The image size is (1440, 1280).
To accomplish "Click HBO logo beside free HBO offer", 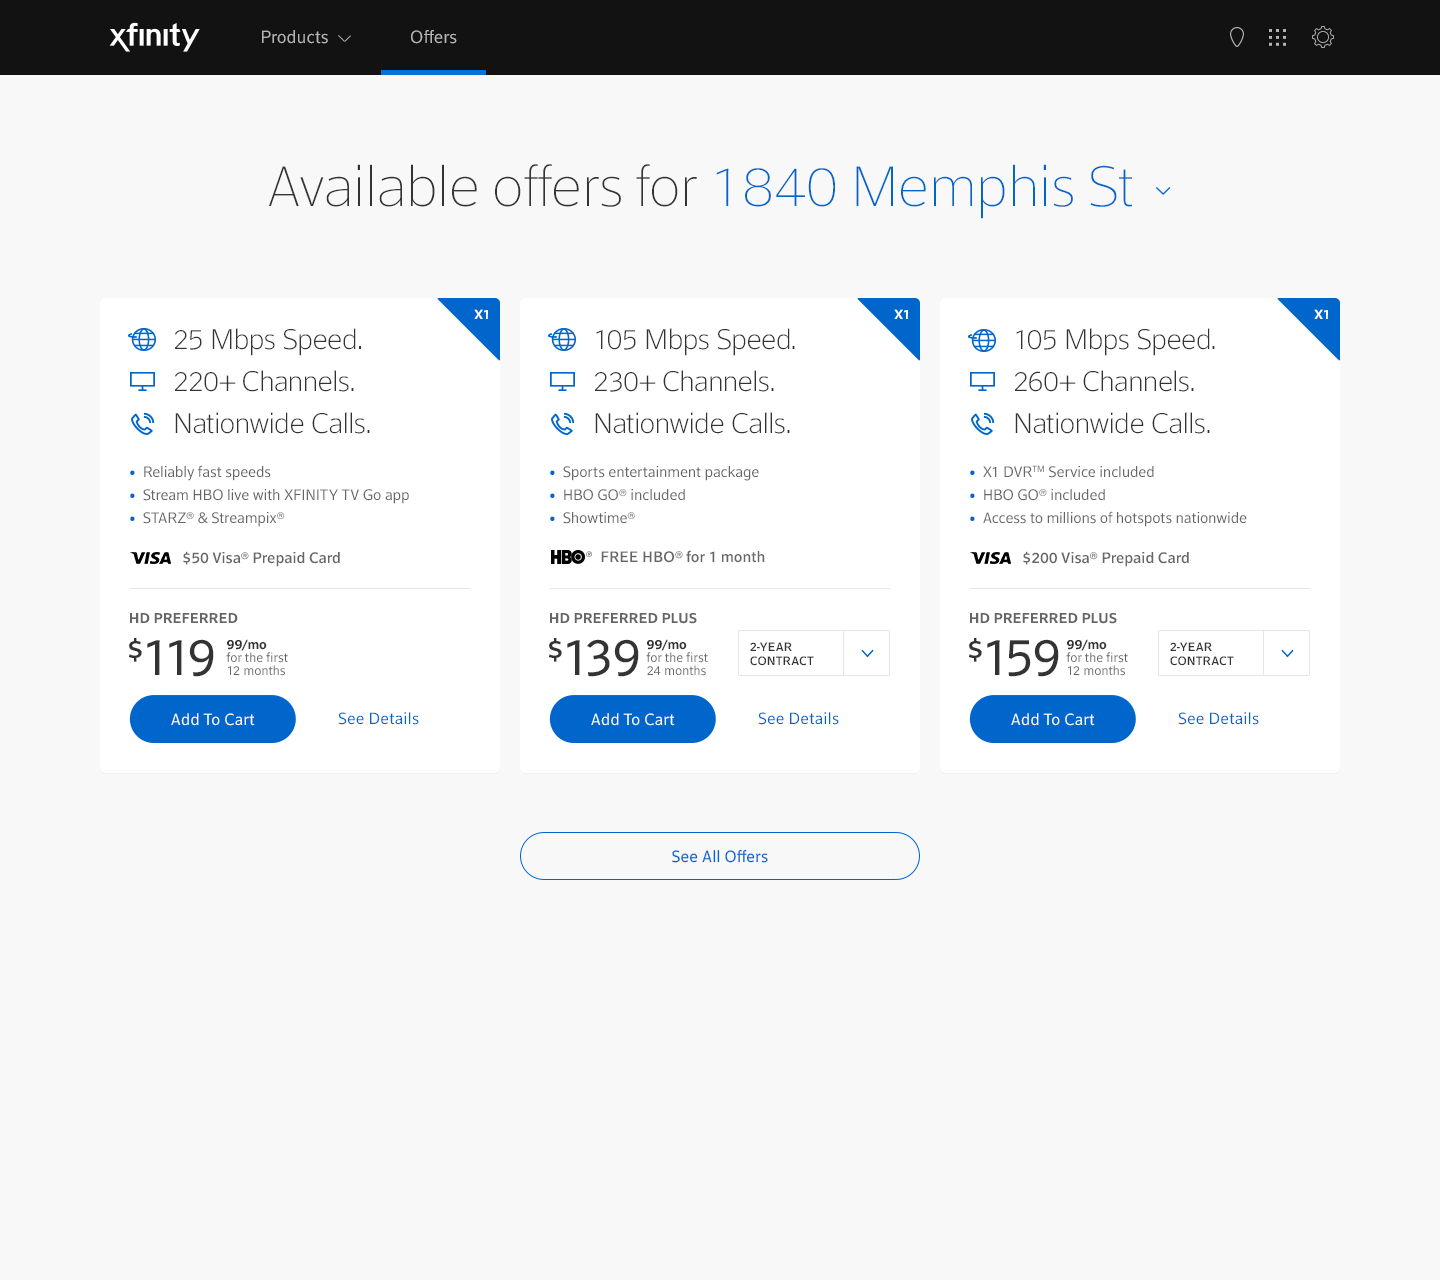I will pyautogui.click(x=570, y=557).
